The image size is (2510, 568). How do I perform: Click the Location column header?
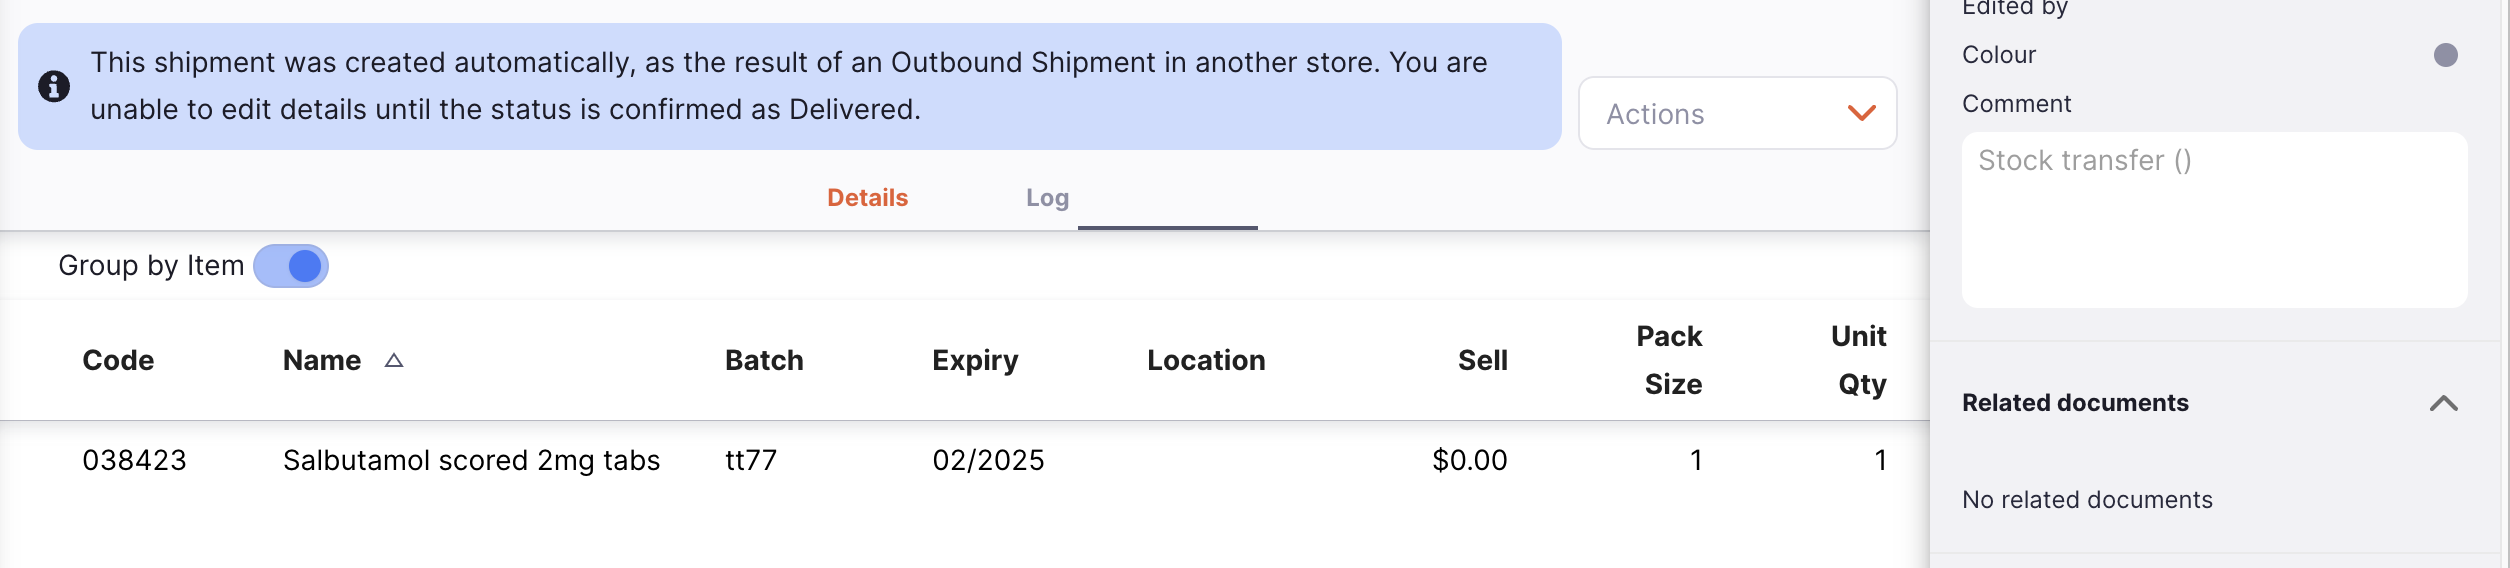[x=1206, y=361]
